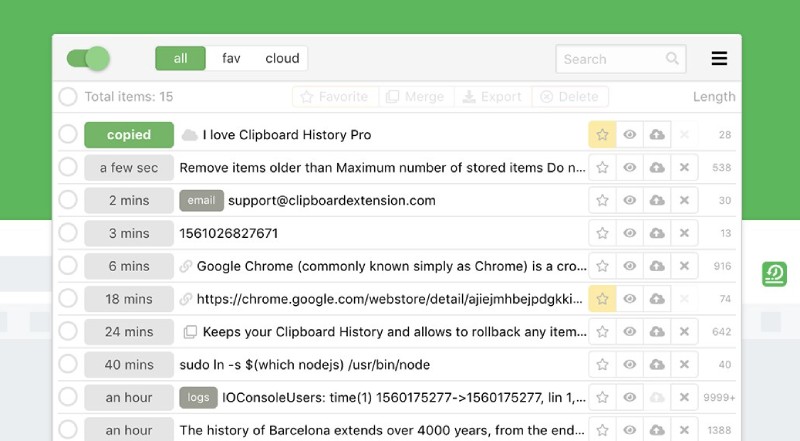Viewport: 800px width, 441px height.
Task: Select the '24 mins' row checkbox
Action: pyautogui.click(x=68, y=331)
